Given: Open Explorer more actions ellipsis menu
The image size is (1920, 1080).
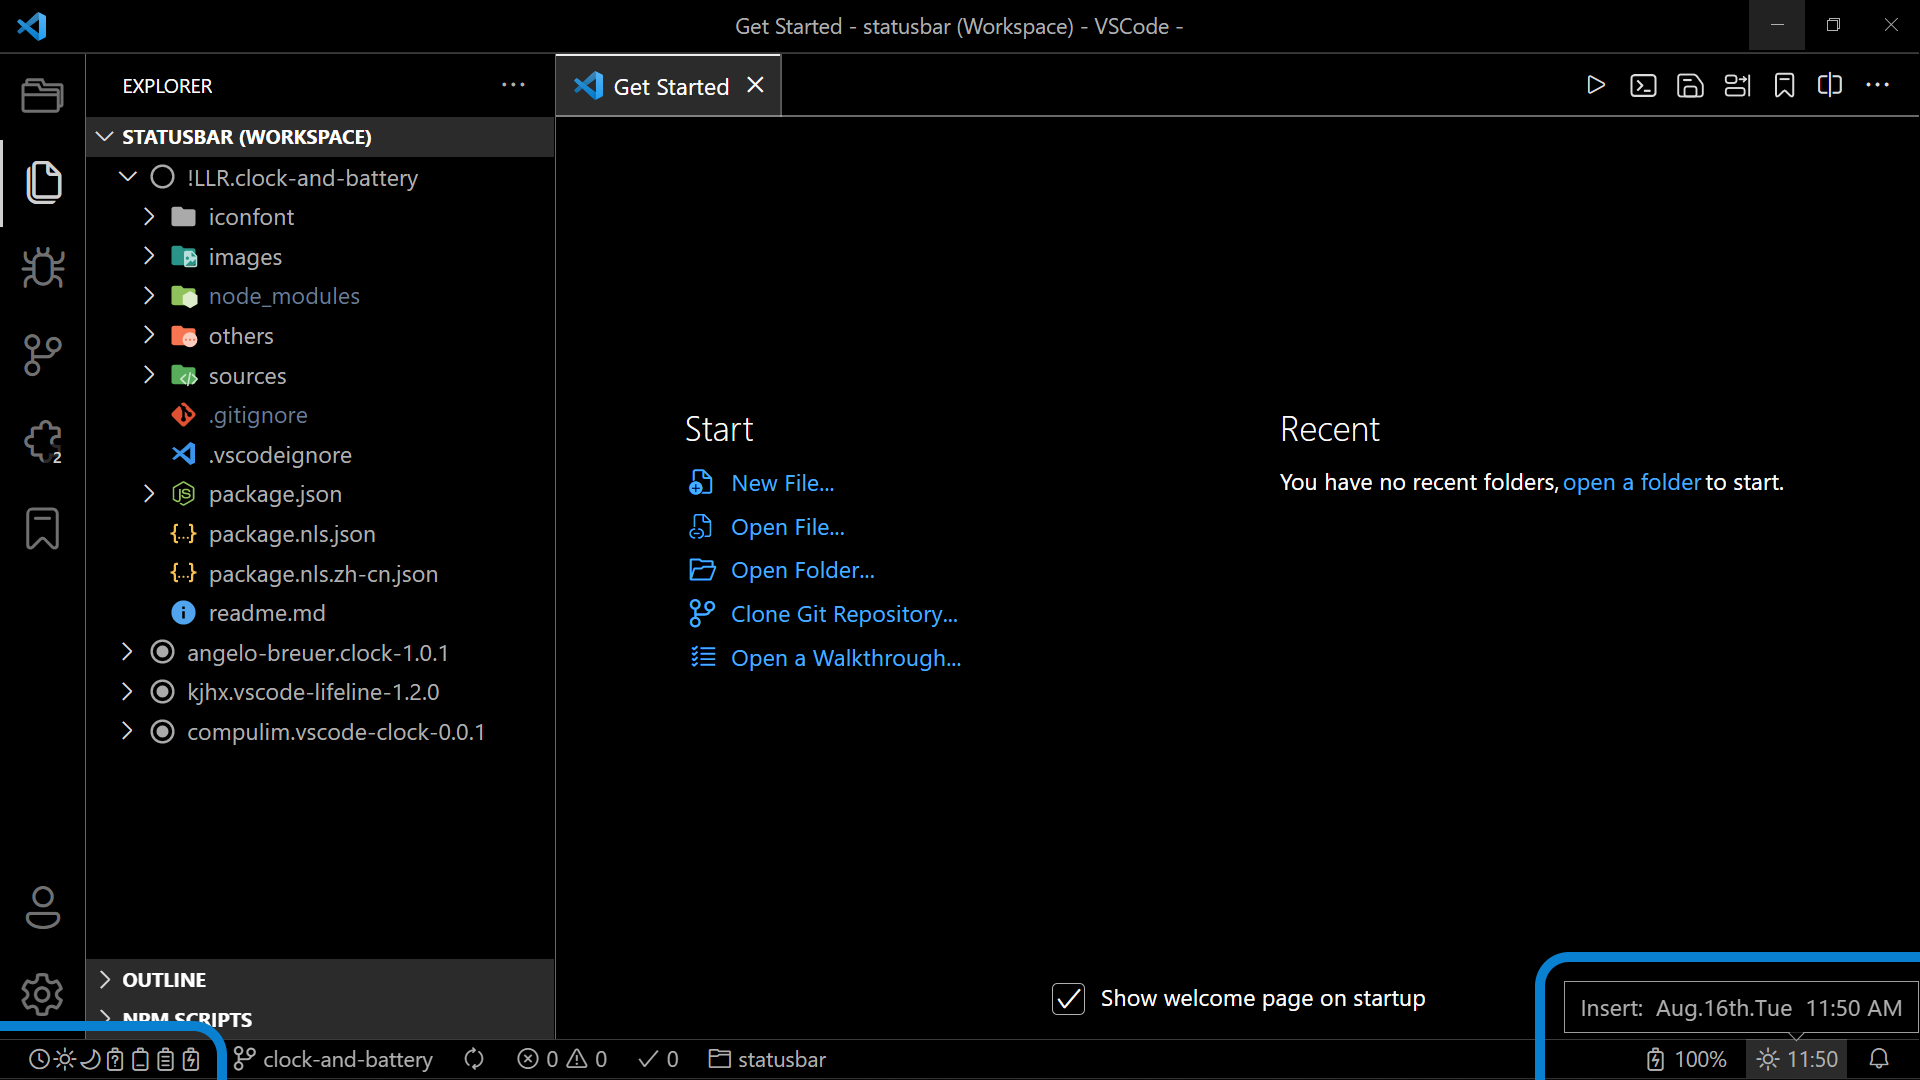Looking at the screenshot, I should pyautogui.click(x=513, y=86).
